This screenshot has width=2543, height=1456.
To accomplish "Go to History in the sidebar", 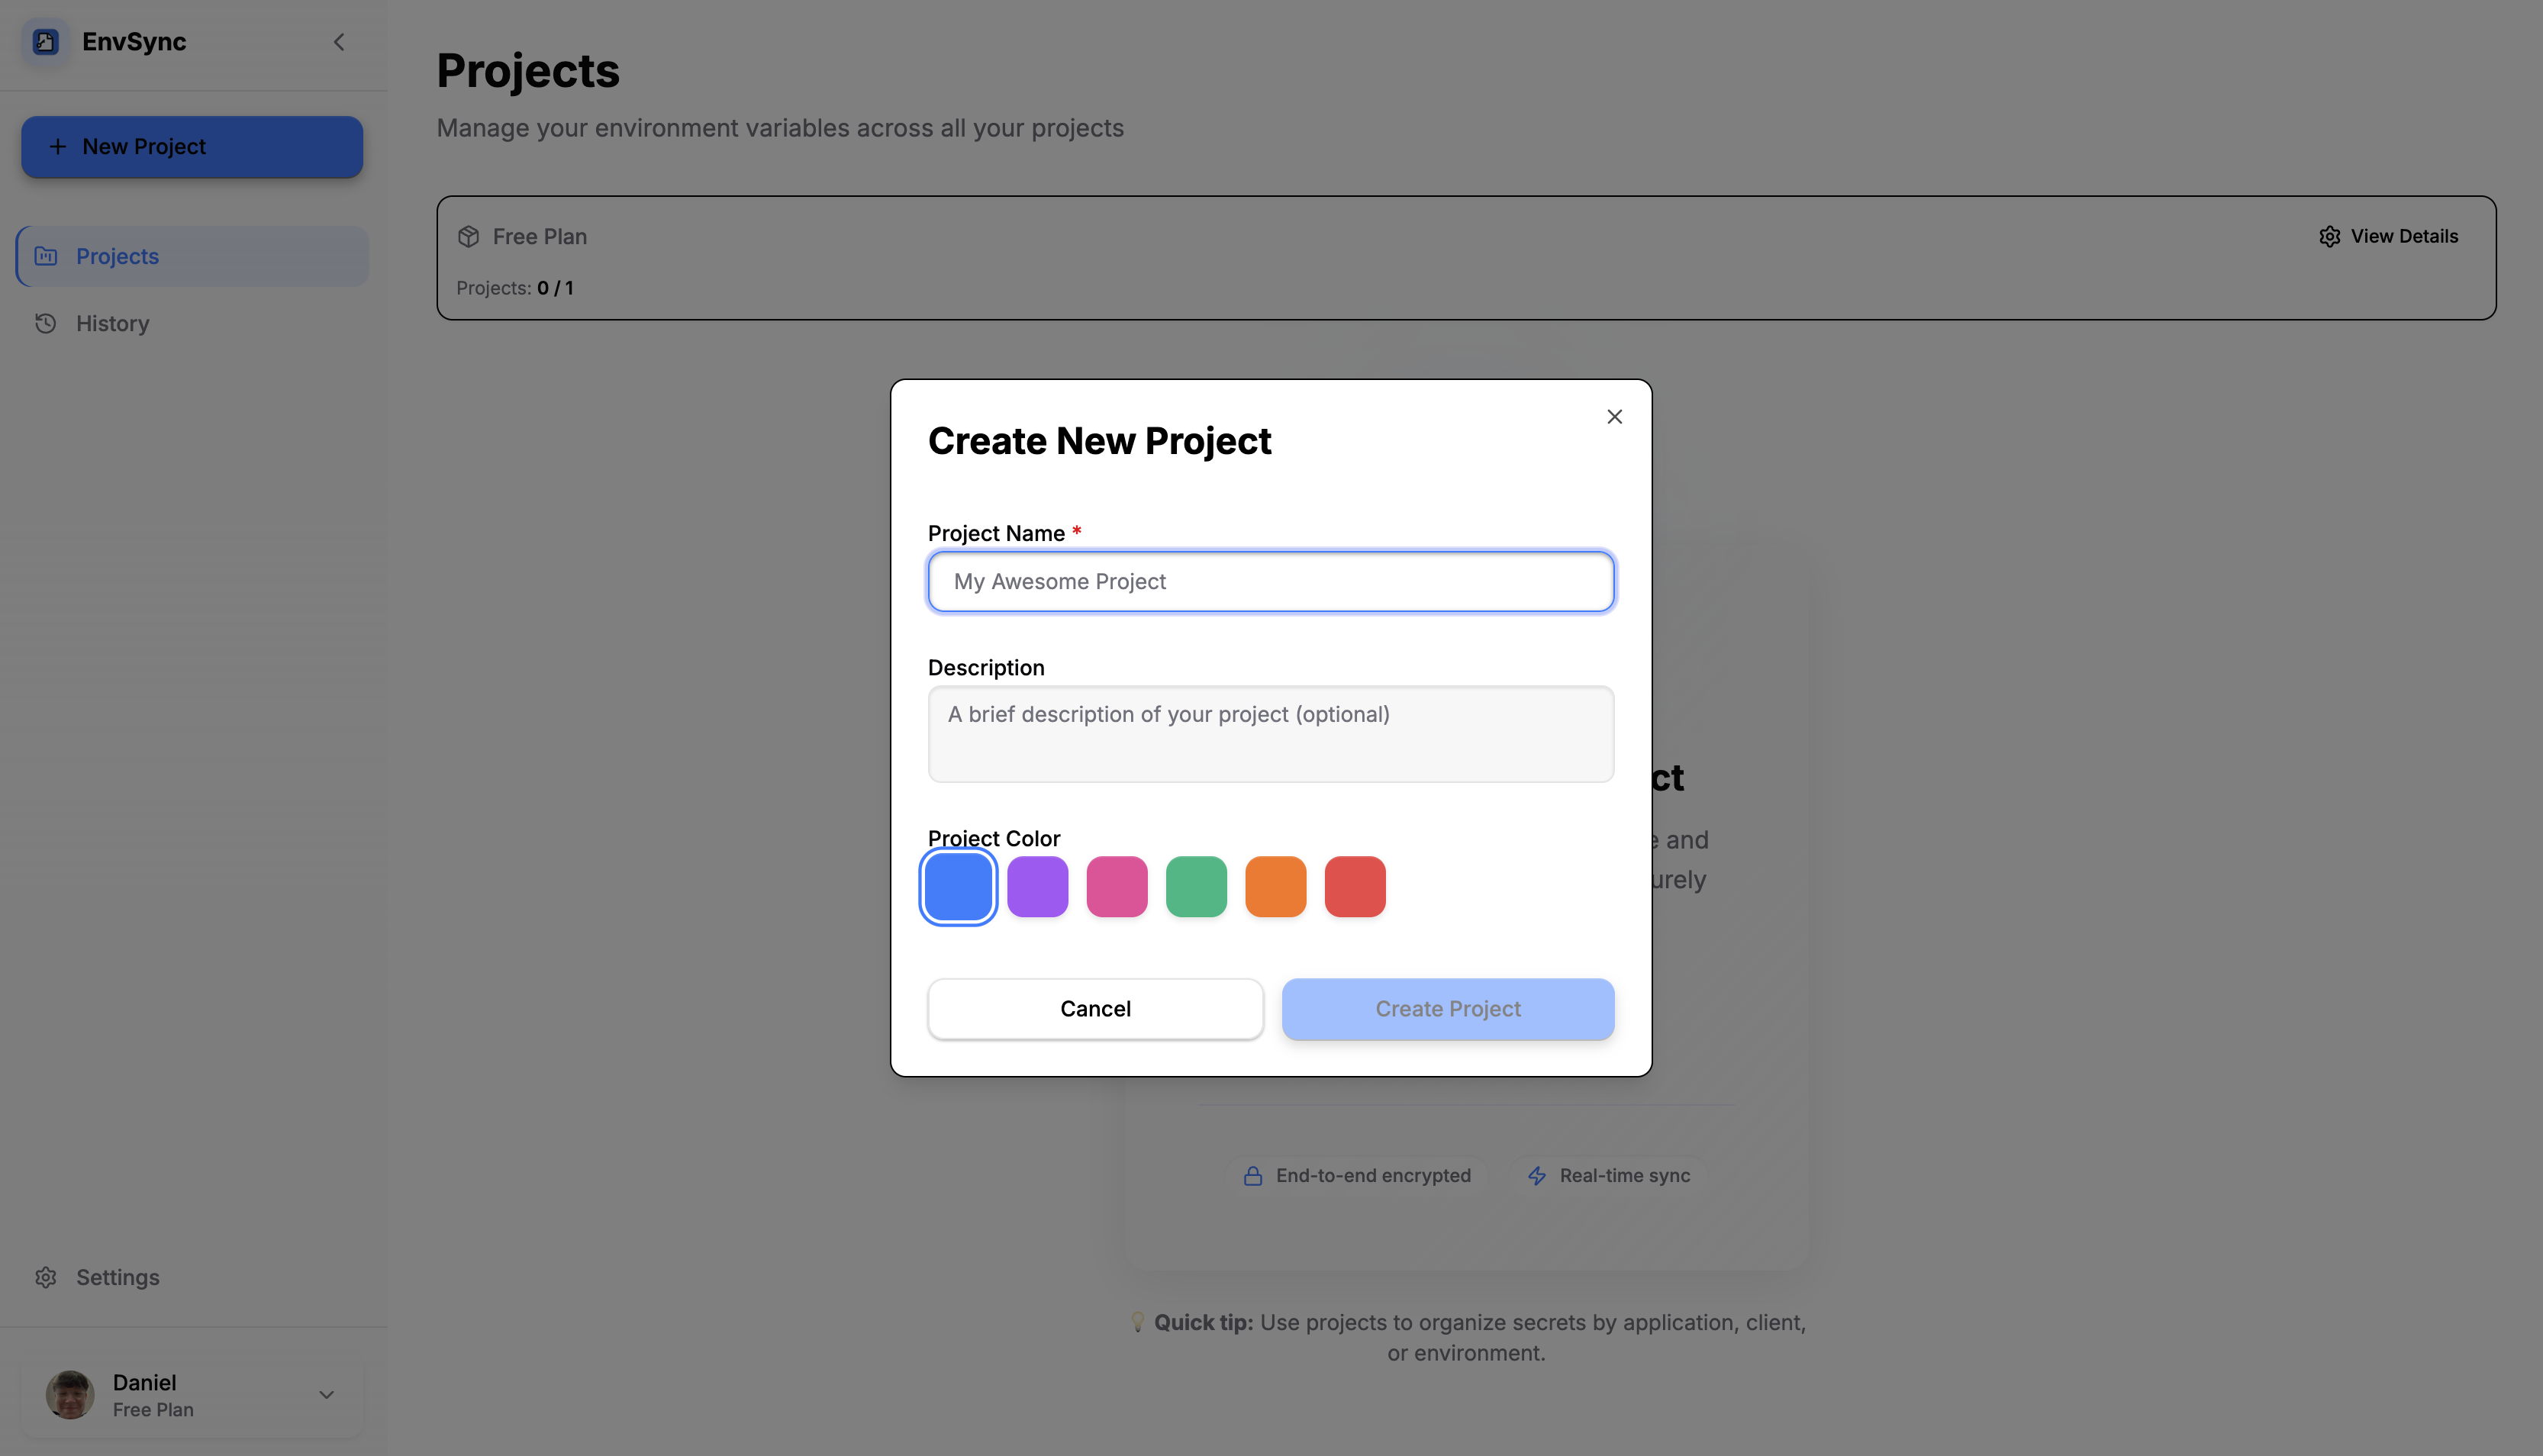I will pos(112,323).
